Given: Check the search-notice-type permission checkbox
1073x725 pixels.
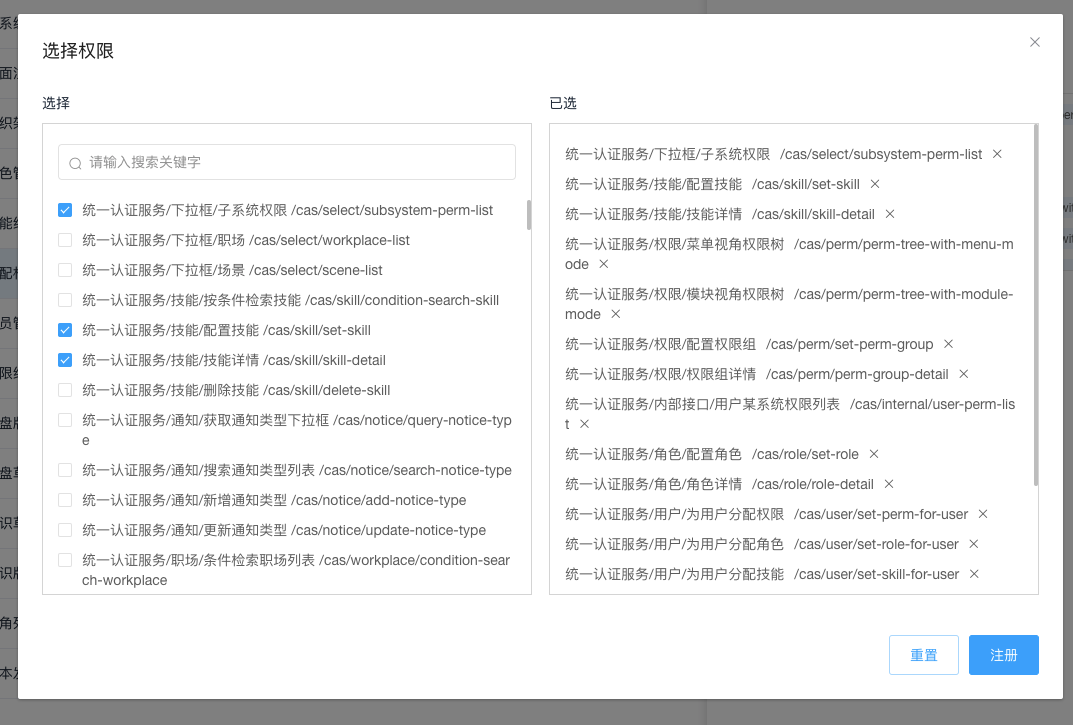Looking at the screenshot, I should pos(65,470).
